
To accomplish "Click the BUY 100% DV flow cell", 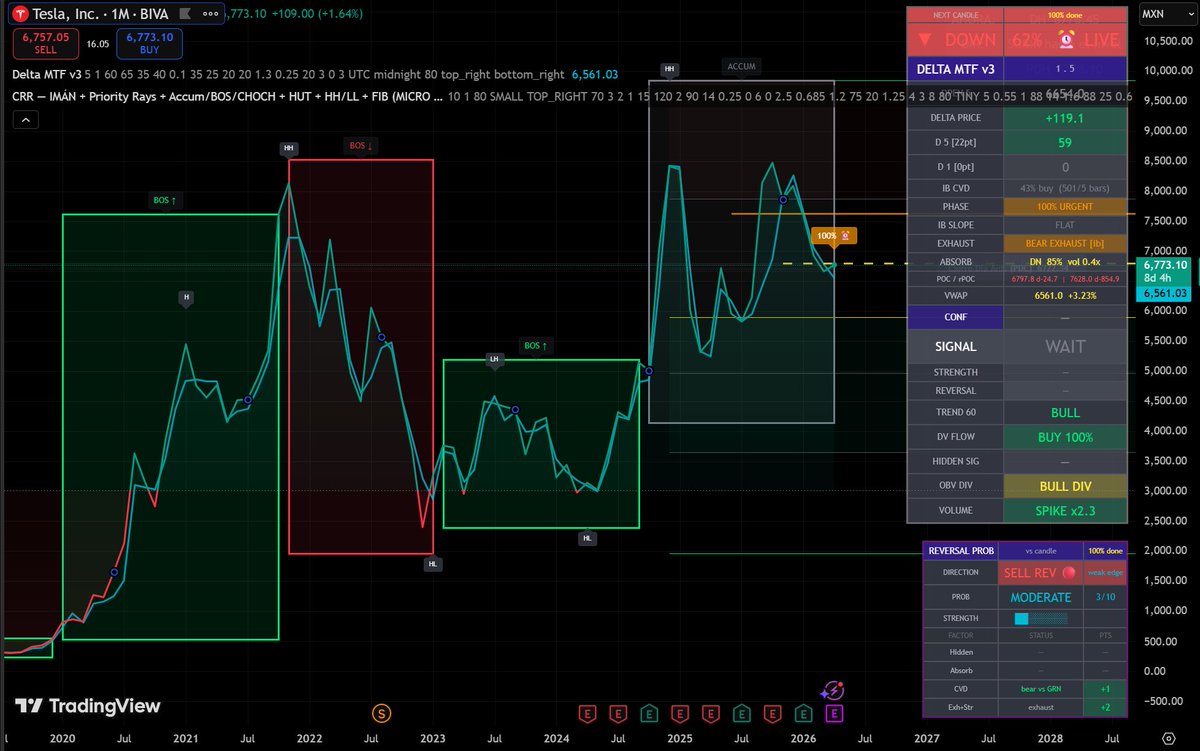I will point(1065,437).
